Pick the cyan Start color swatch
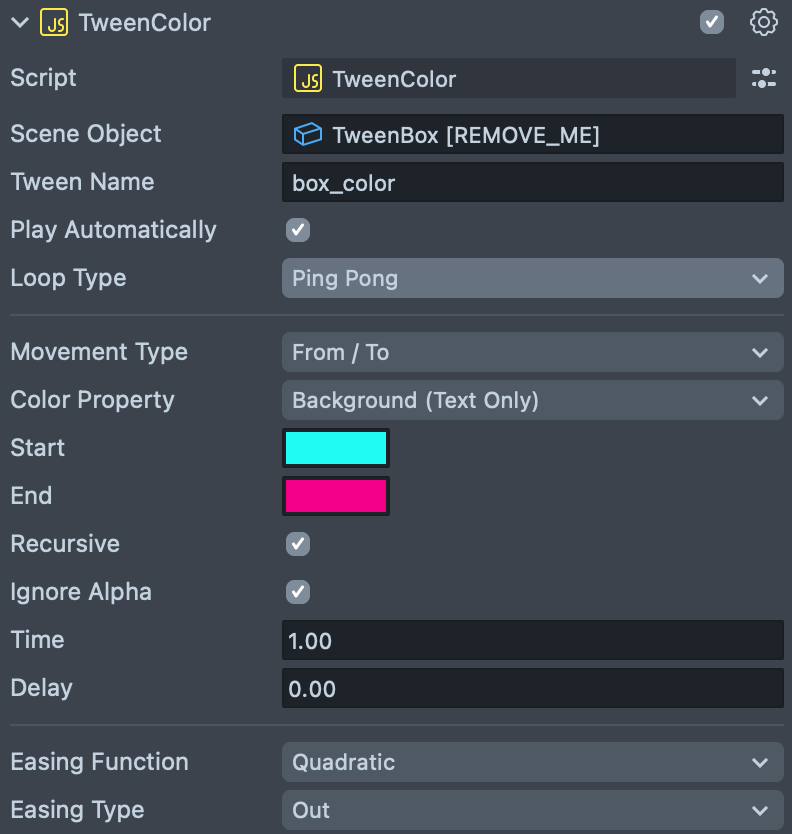This screenshot has height=834, width=792. (x=336, y=448)
